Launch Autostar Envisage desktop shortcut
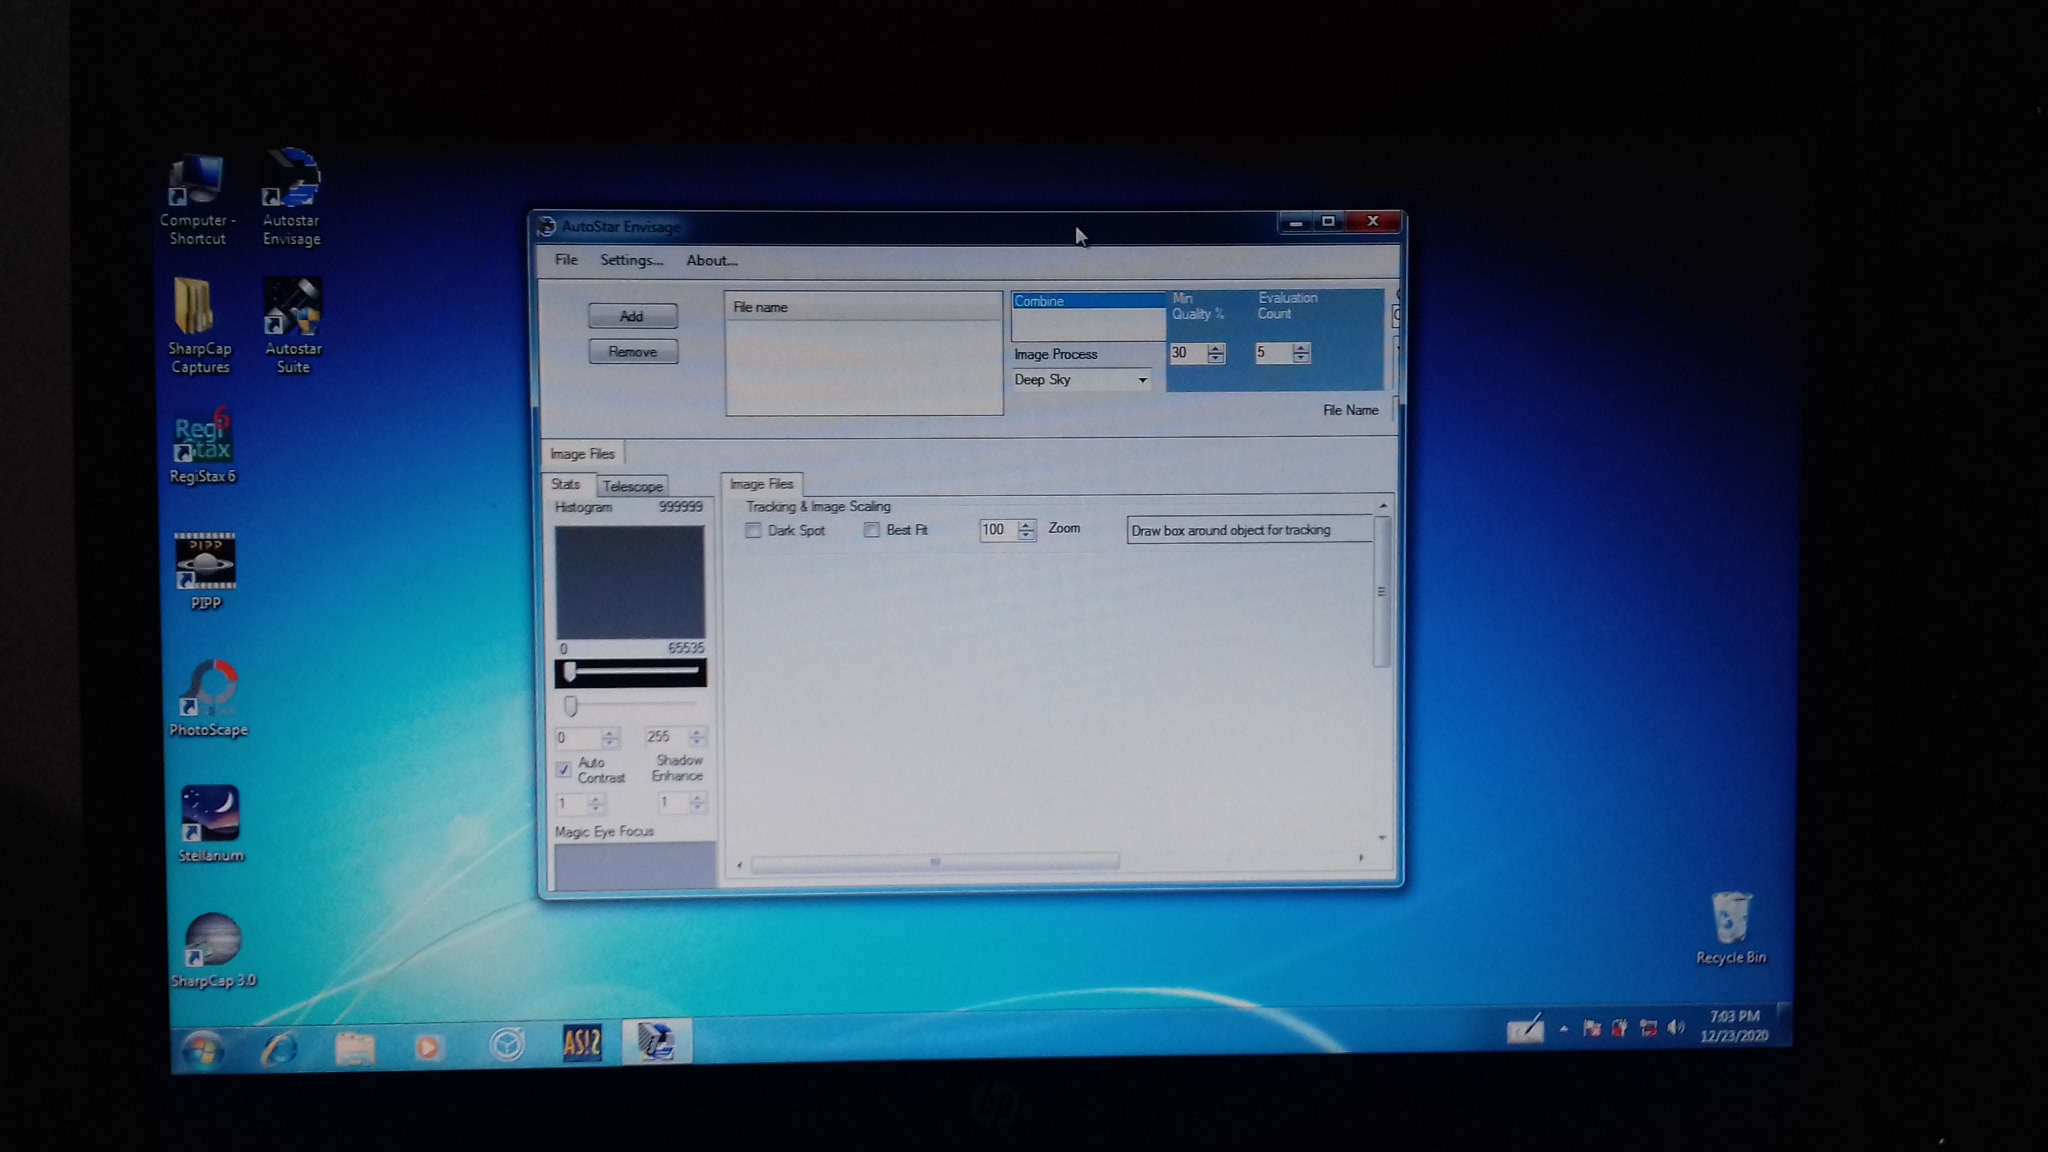Viewport: 2048px width, 1152px height. [x=291, y=197]
